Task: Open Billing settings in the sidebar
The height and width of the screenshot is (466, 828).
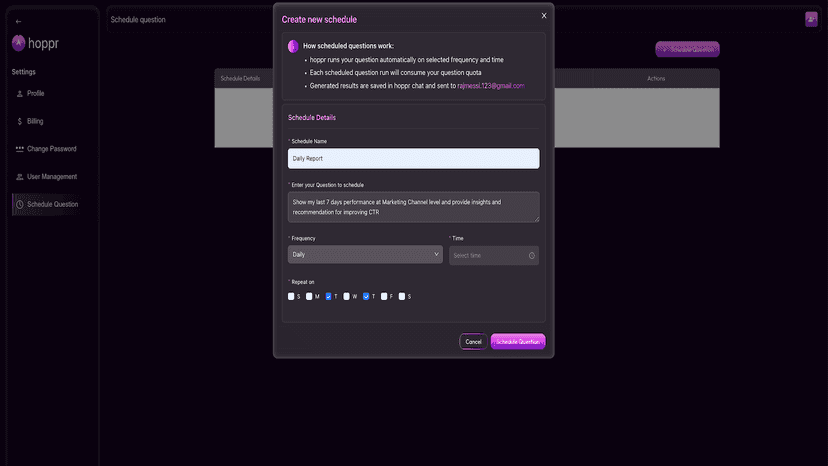Action: (35, 121)
